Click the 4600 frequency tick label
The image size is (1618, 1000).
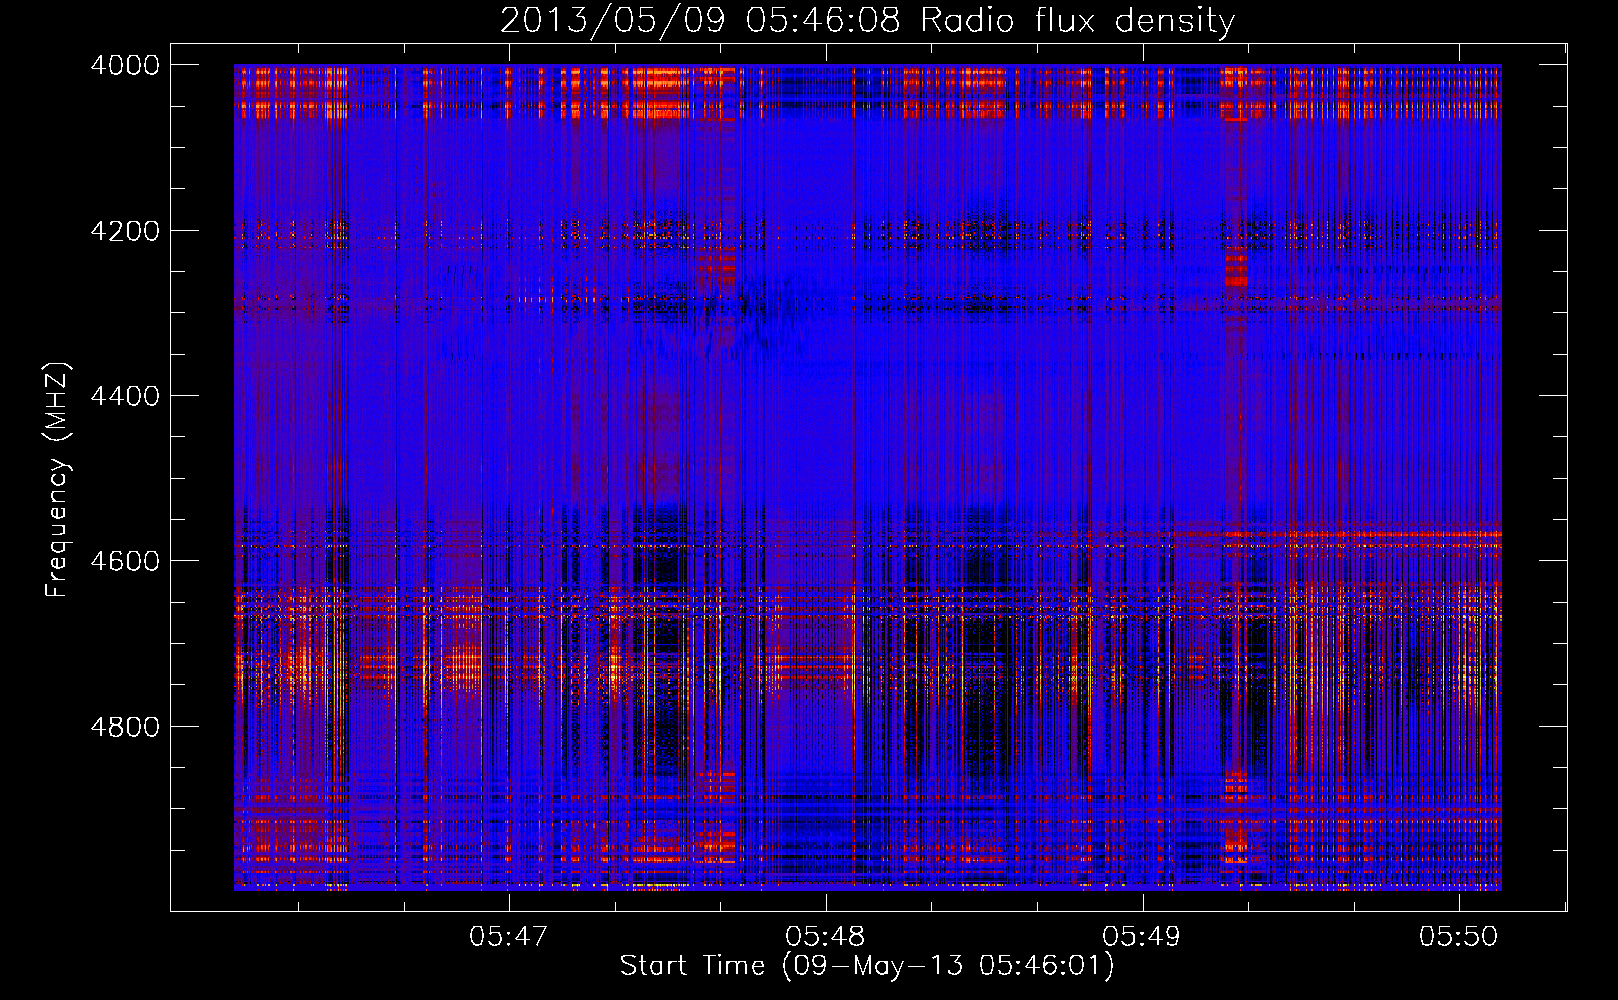[125, 561]
